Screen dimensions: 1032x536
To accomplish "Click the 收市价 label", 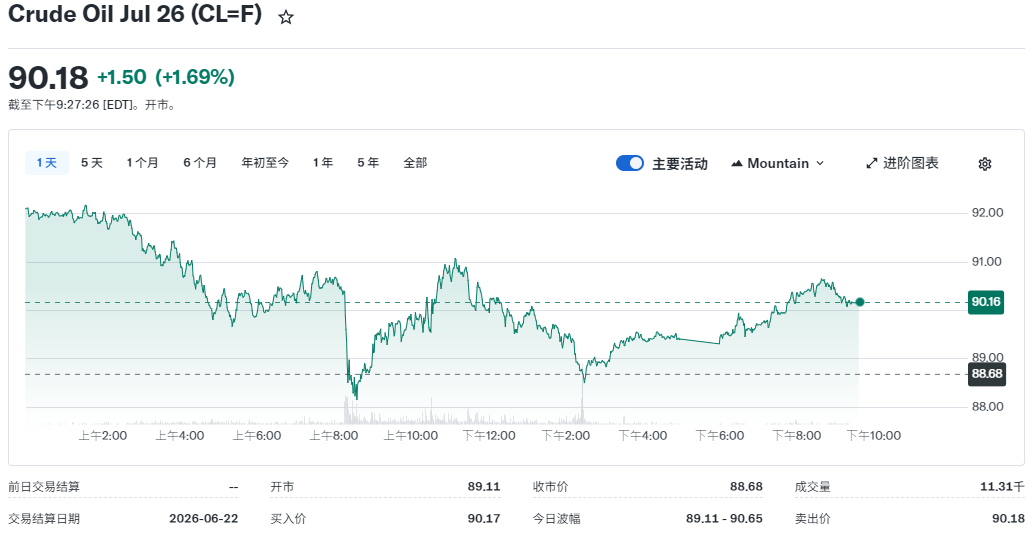I will coord(550,487).
